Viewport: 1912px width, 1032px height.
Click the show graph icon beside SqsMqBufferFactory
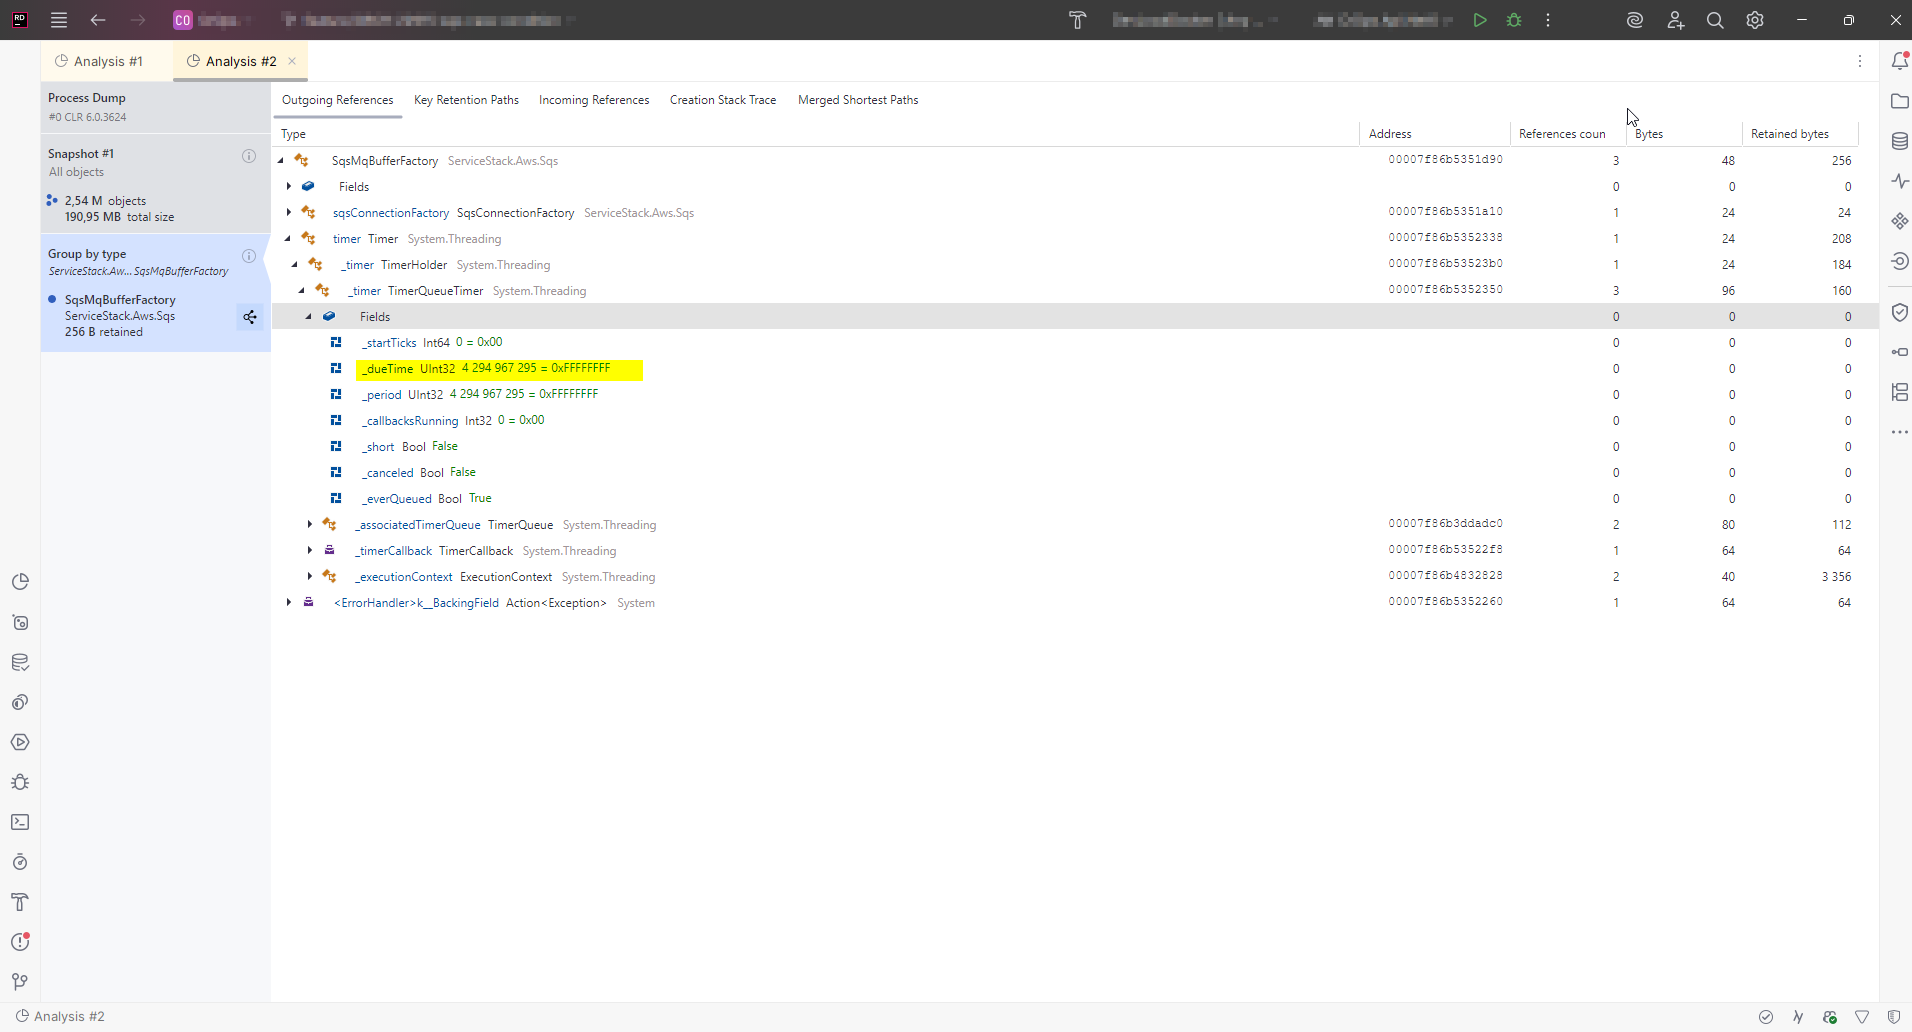coord(250,317)
